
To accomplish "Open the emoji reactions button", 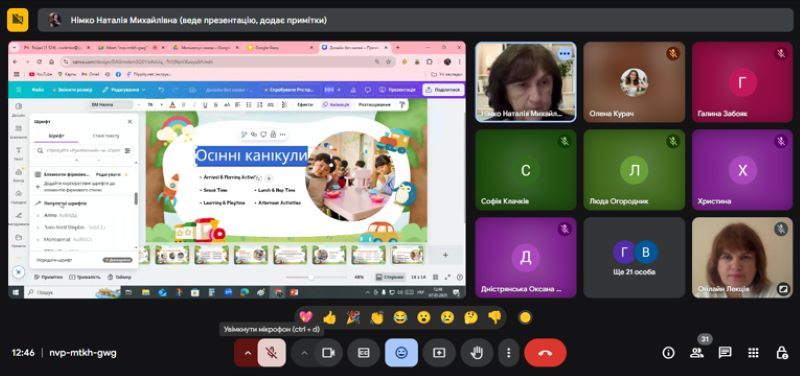I will coord(402,353).
